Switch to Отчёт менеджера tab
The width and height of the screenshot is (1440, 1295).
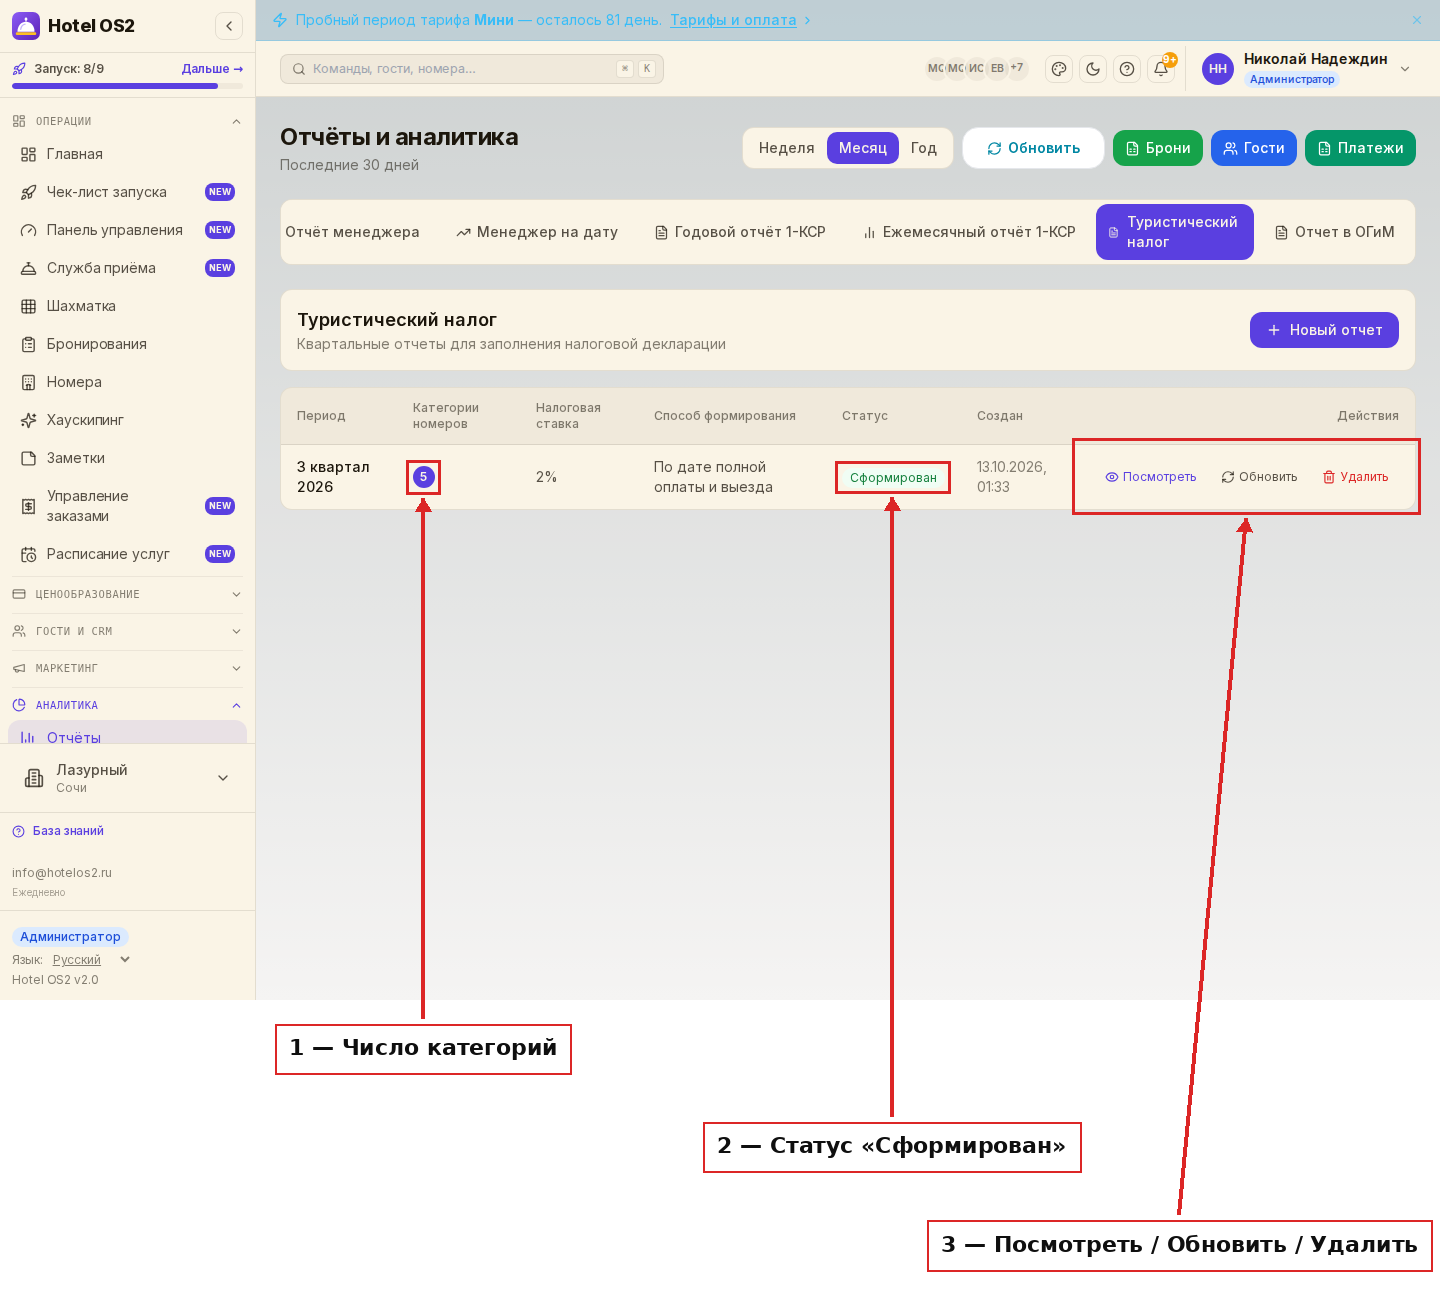click(352, 232)
